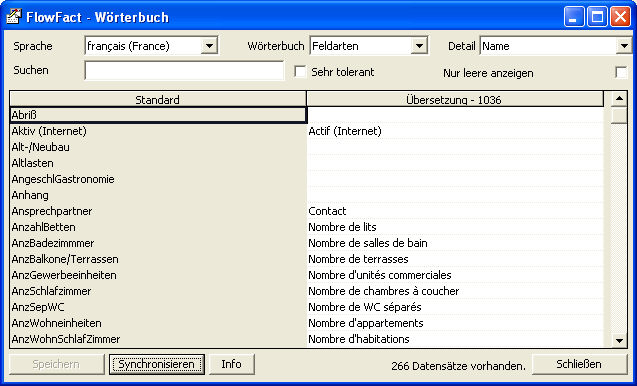
Task: Select the Anhang row
Action: click(158, 195)
